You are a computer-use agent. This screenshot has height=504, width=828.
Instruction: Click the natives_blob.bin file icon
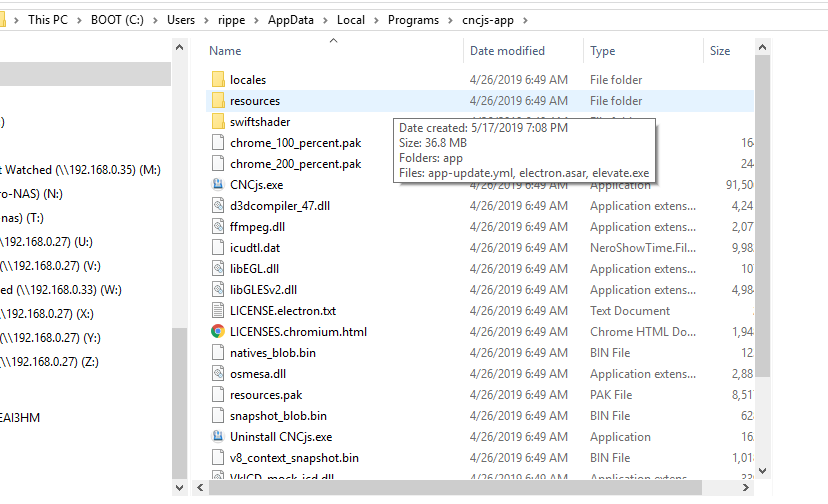[x=218, y=352]
